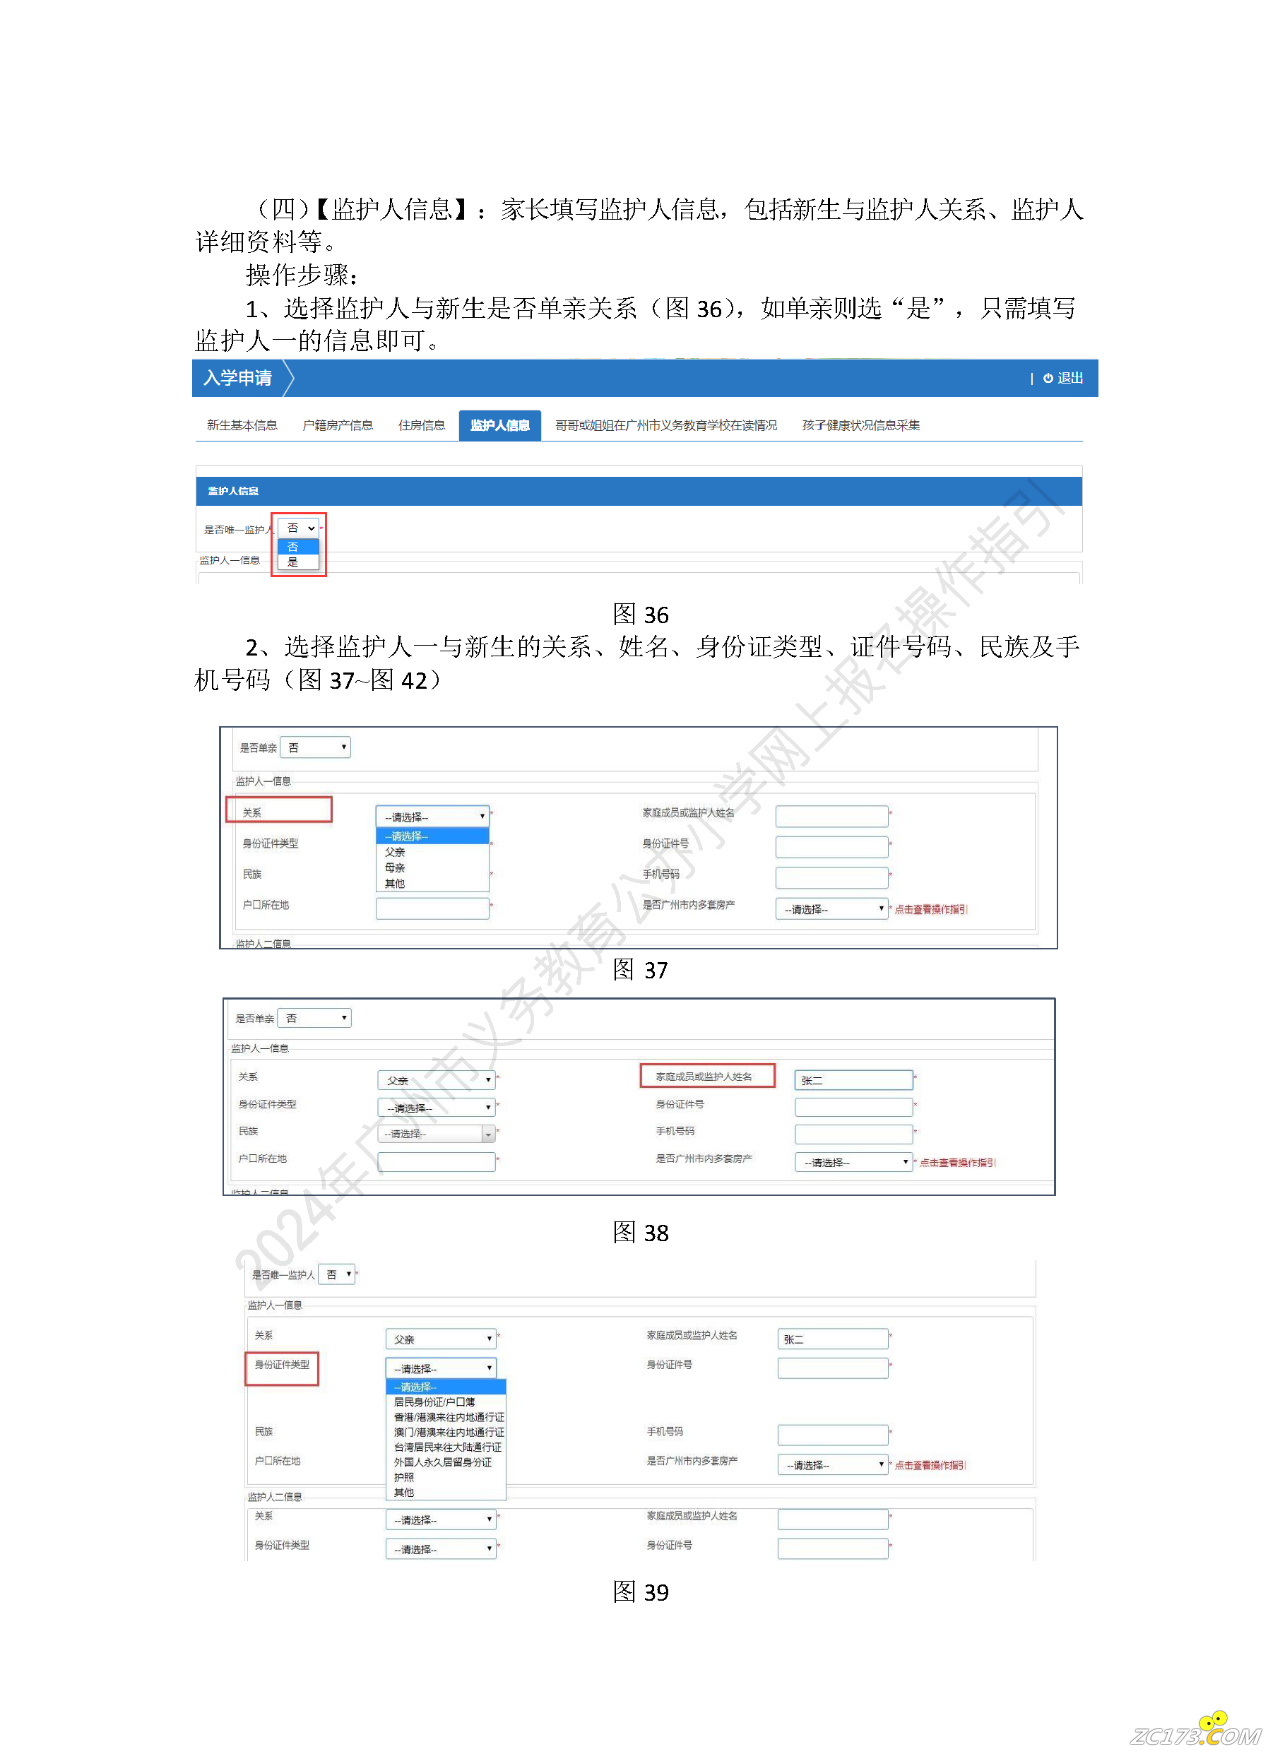Open the 身份证件类型 dropdown in figure 38

437,1107
